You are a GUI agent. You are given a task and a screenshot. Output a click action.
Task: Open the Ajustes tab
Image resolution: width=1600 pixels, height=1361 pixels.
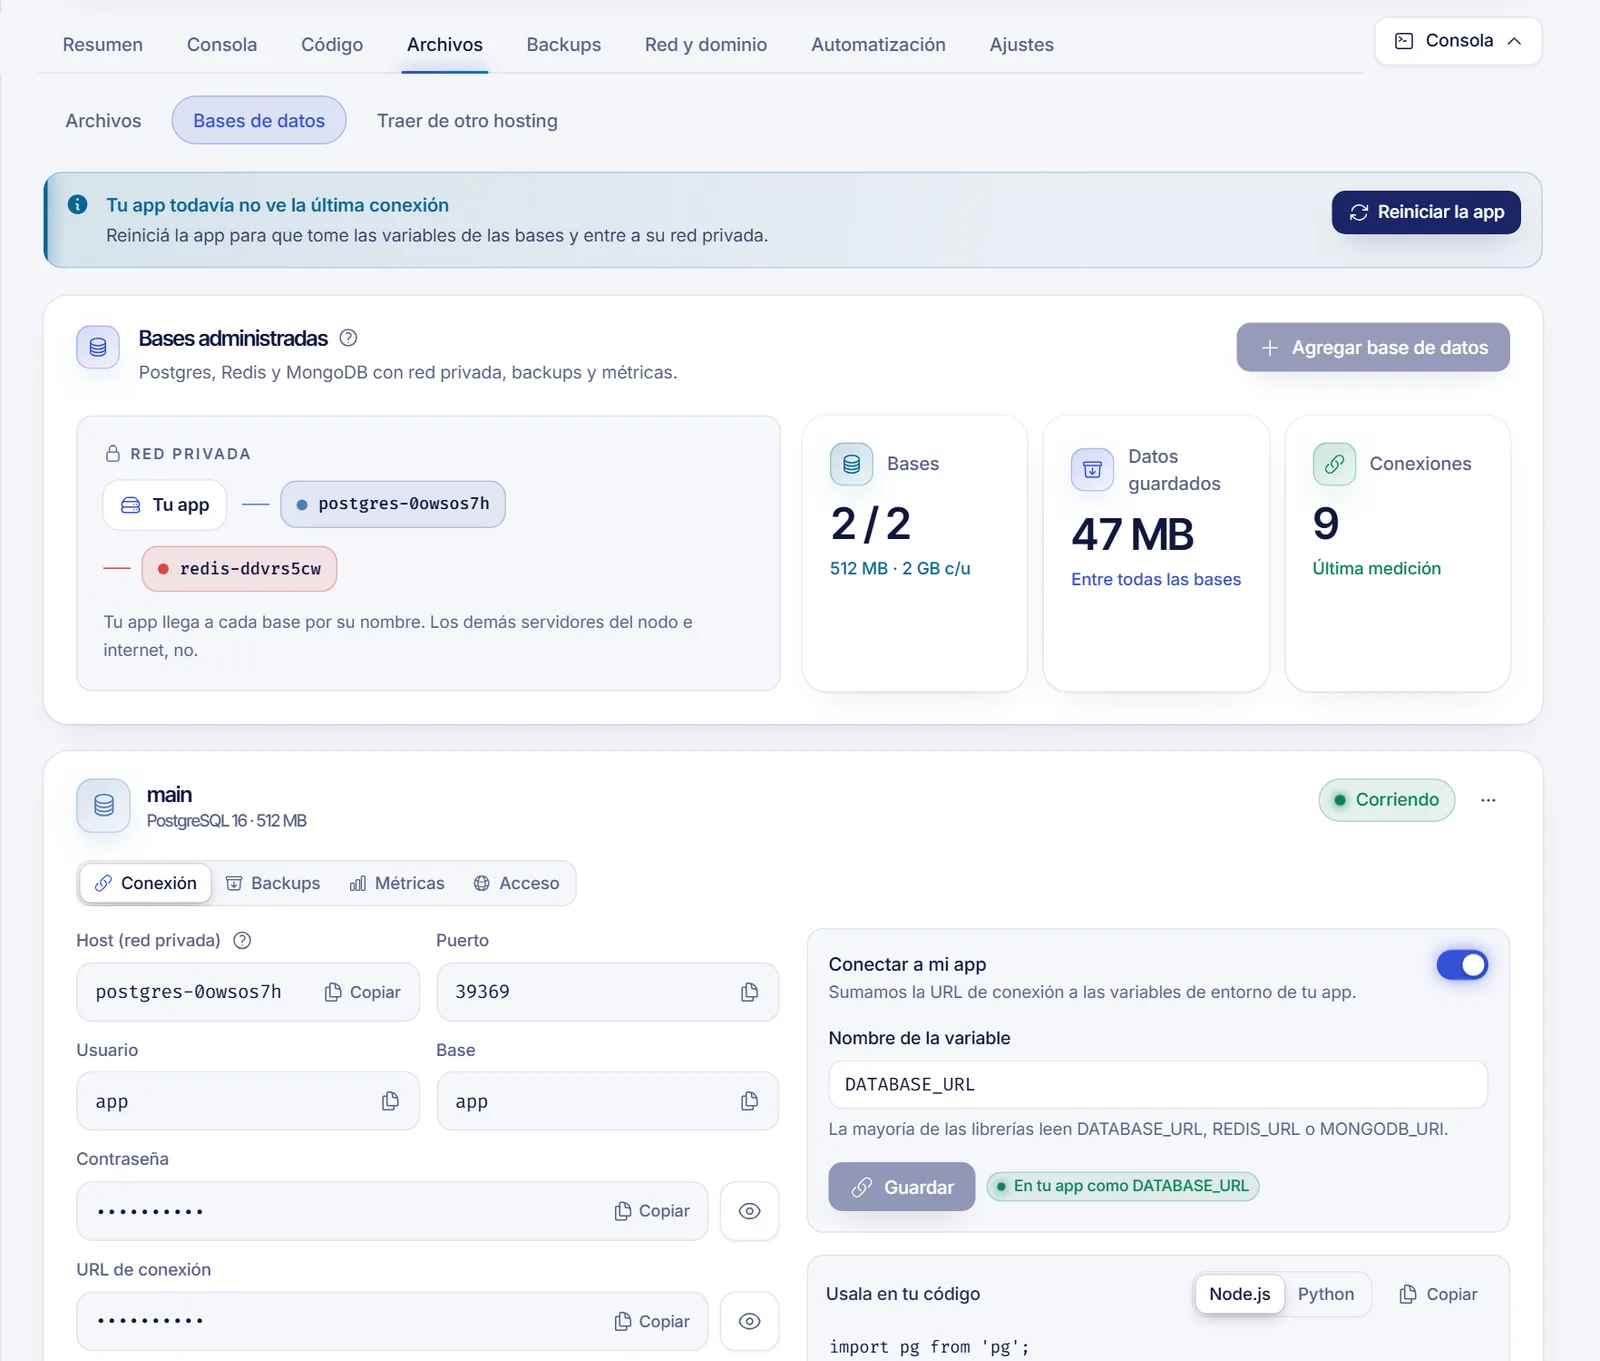pyautogui.click(x=1021, y=45)
